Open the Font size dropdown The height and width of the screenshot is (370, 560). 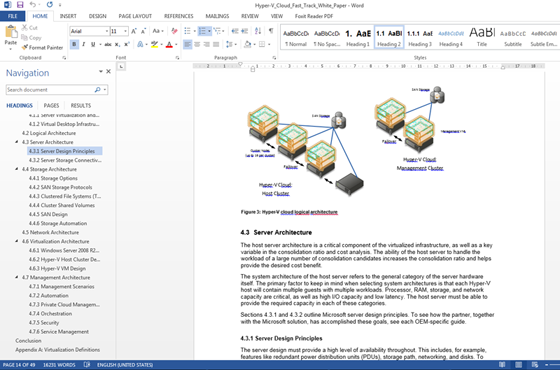click(125, 31)
